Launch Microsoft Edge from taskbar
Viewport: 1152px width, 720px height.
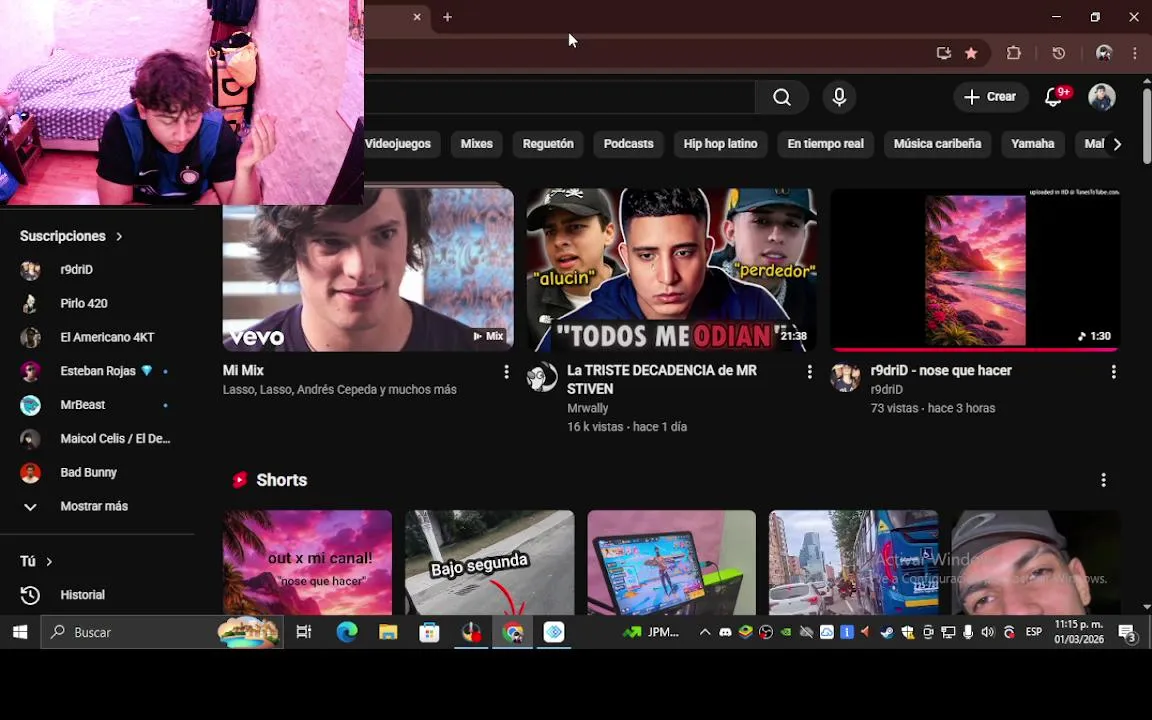[347, 632]
